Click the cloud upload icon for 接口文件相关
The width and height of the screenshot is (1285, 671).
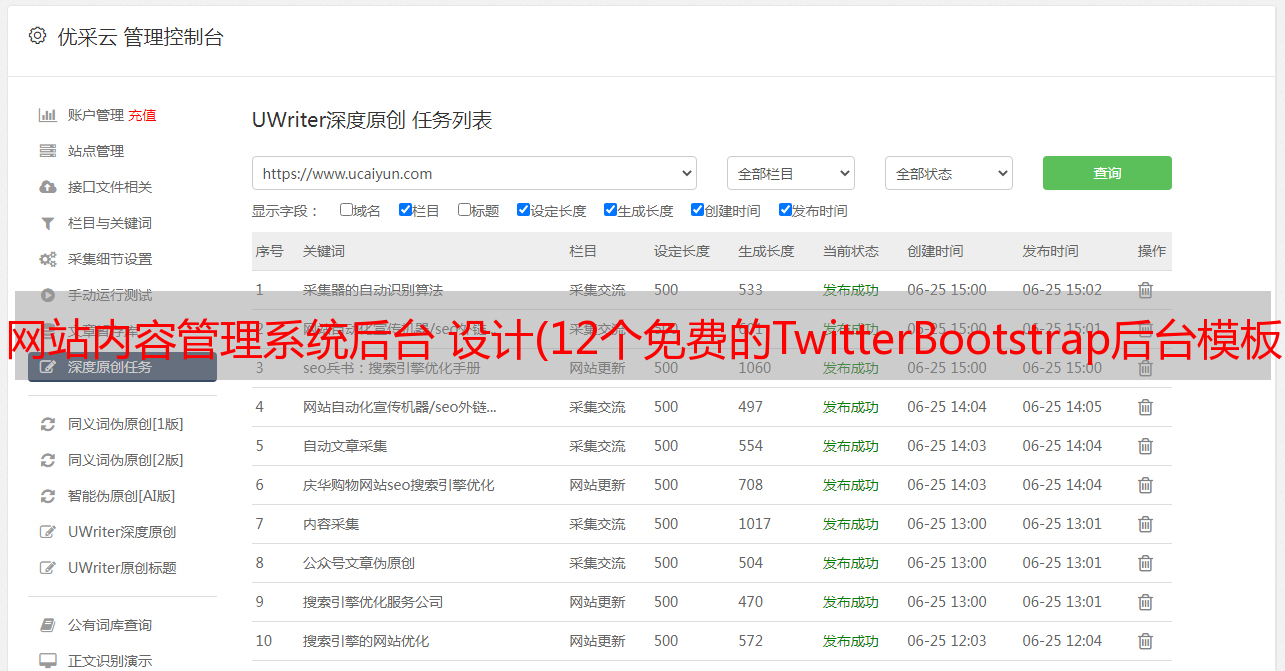point(47,187)
